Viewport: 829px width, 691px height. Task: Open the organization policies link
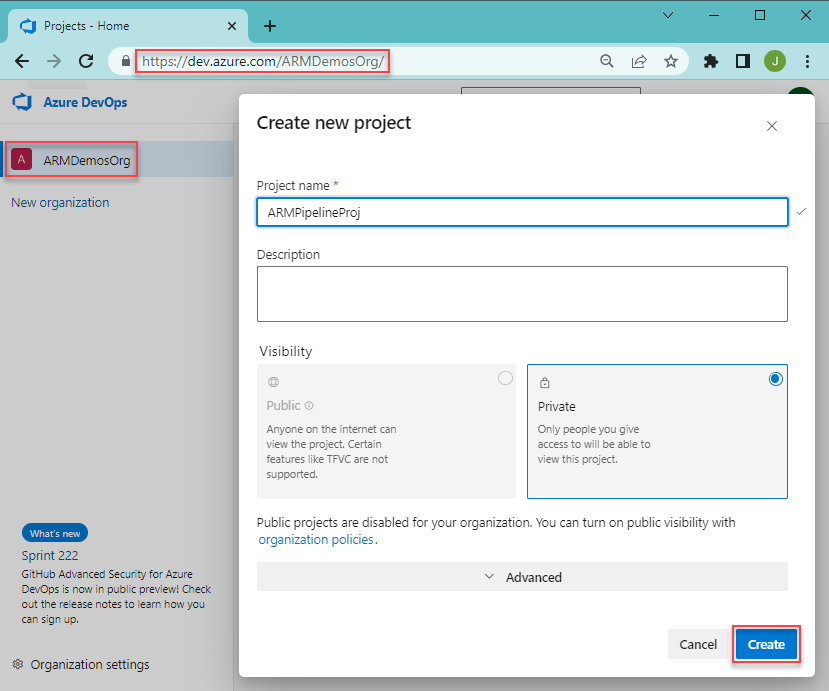click(315, 539)
